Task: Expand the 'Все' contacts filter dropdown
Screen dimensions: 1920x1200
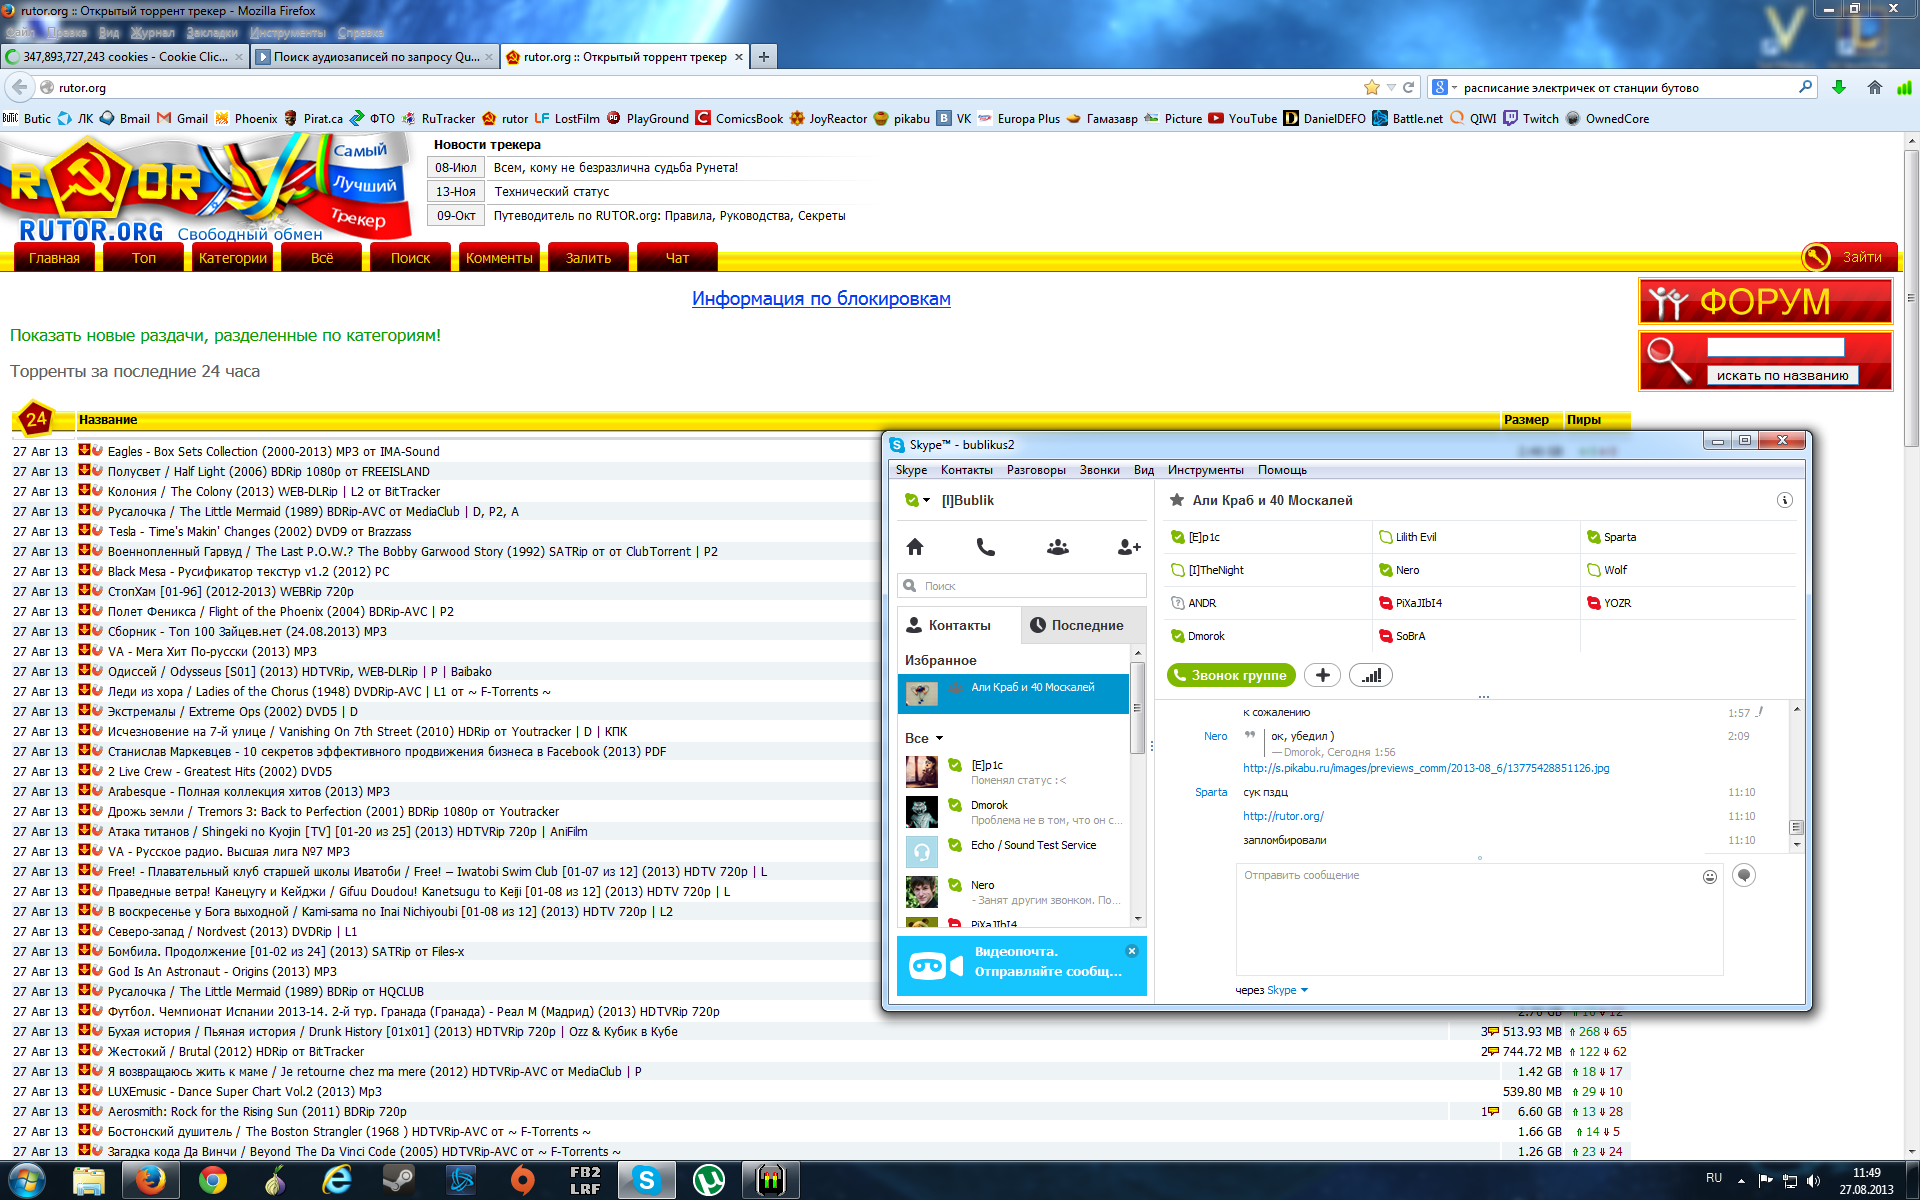Action: tap(939, 739)
